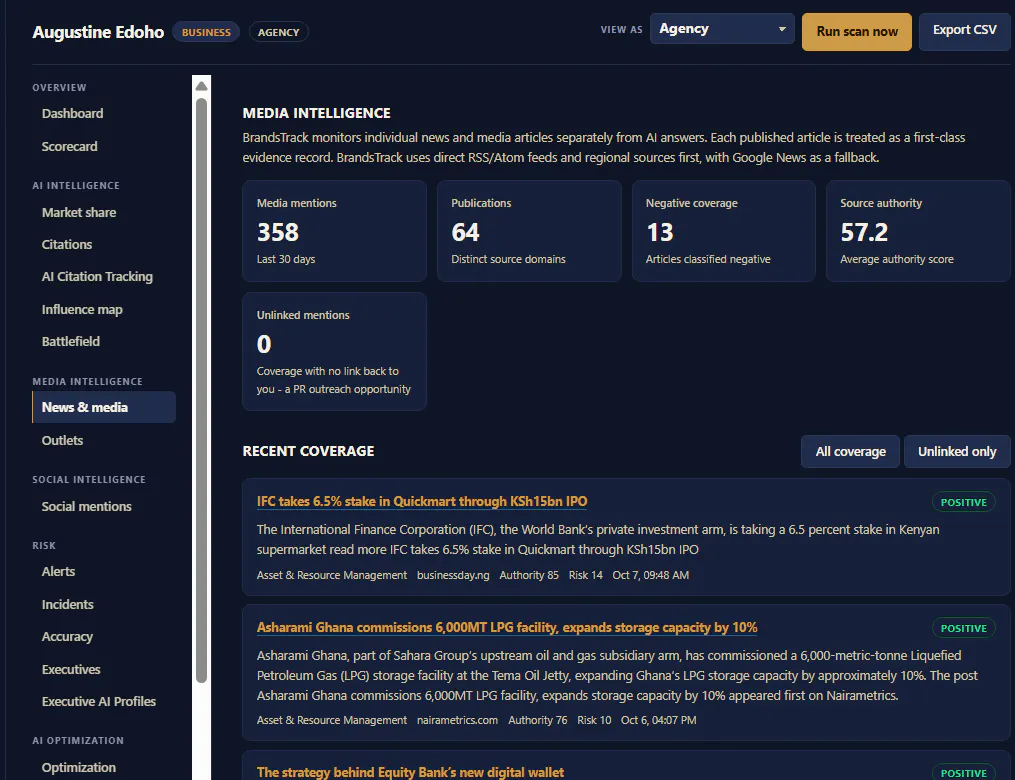This screenshot has width=1015, height=780.
Task: Click POSITIVE tag on IFC article
Action: [x=963, y=502]
